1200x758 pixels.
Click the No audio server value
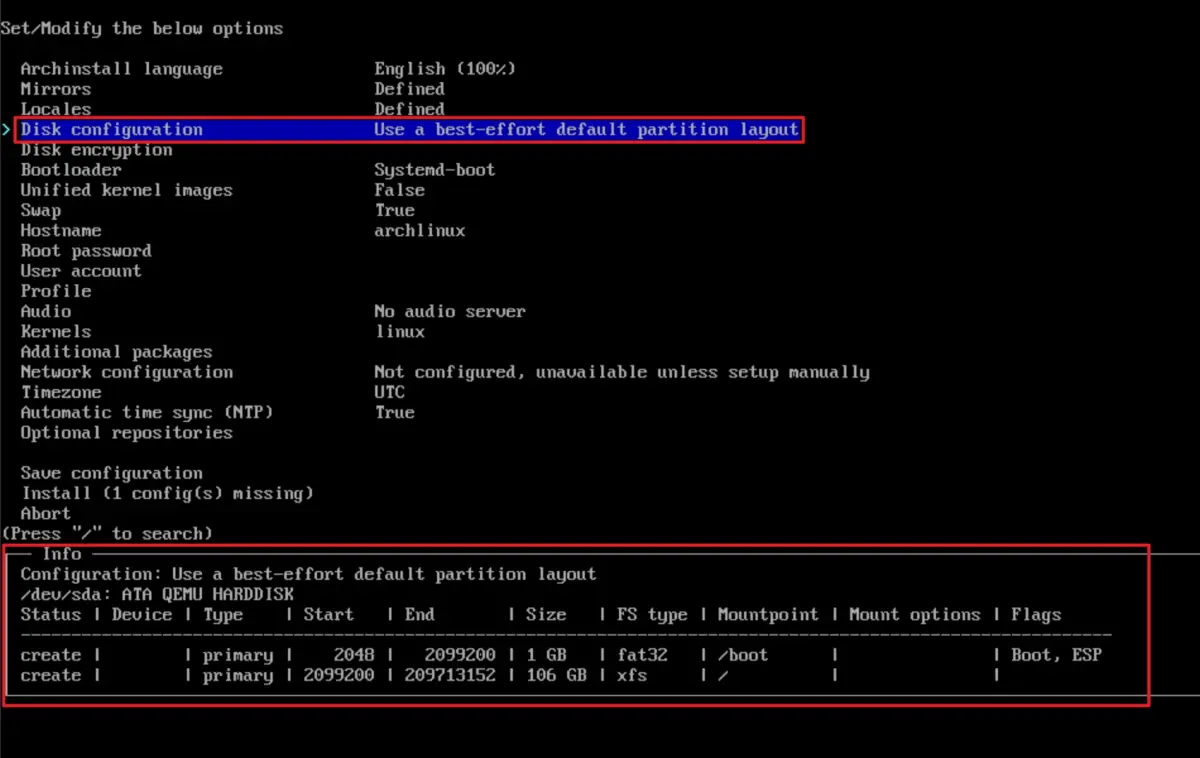[x=449, y=311]
